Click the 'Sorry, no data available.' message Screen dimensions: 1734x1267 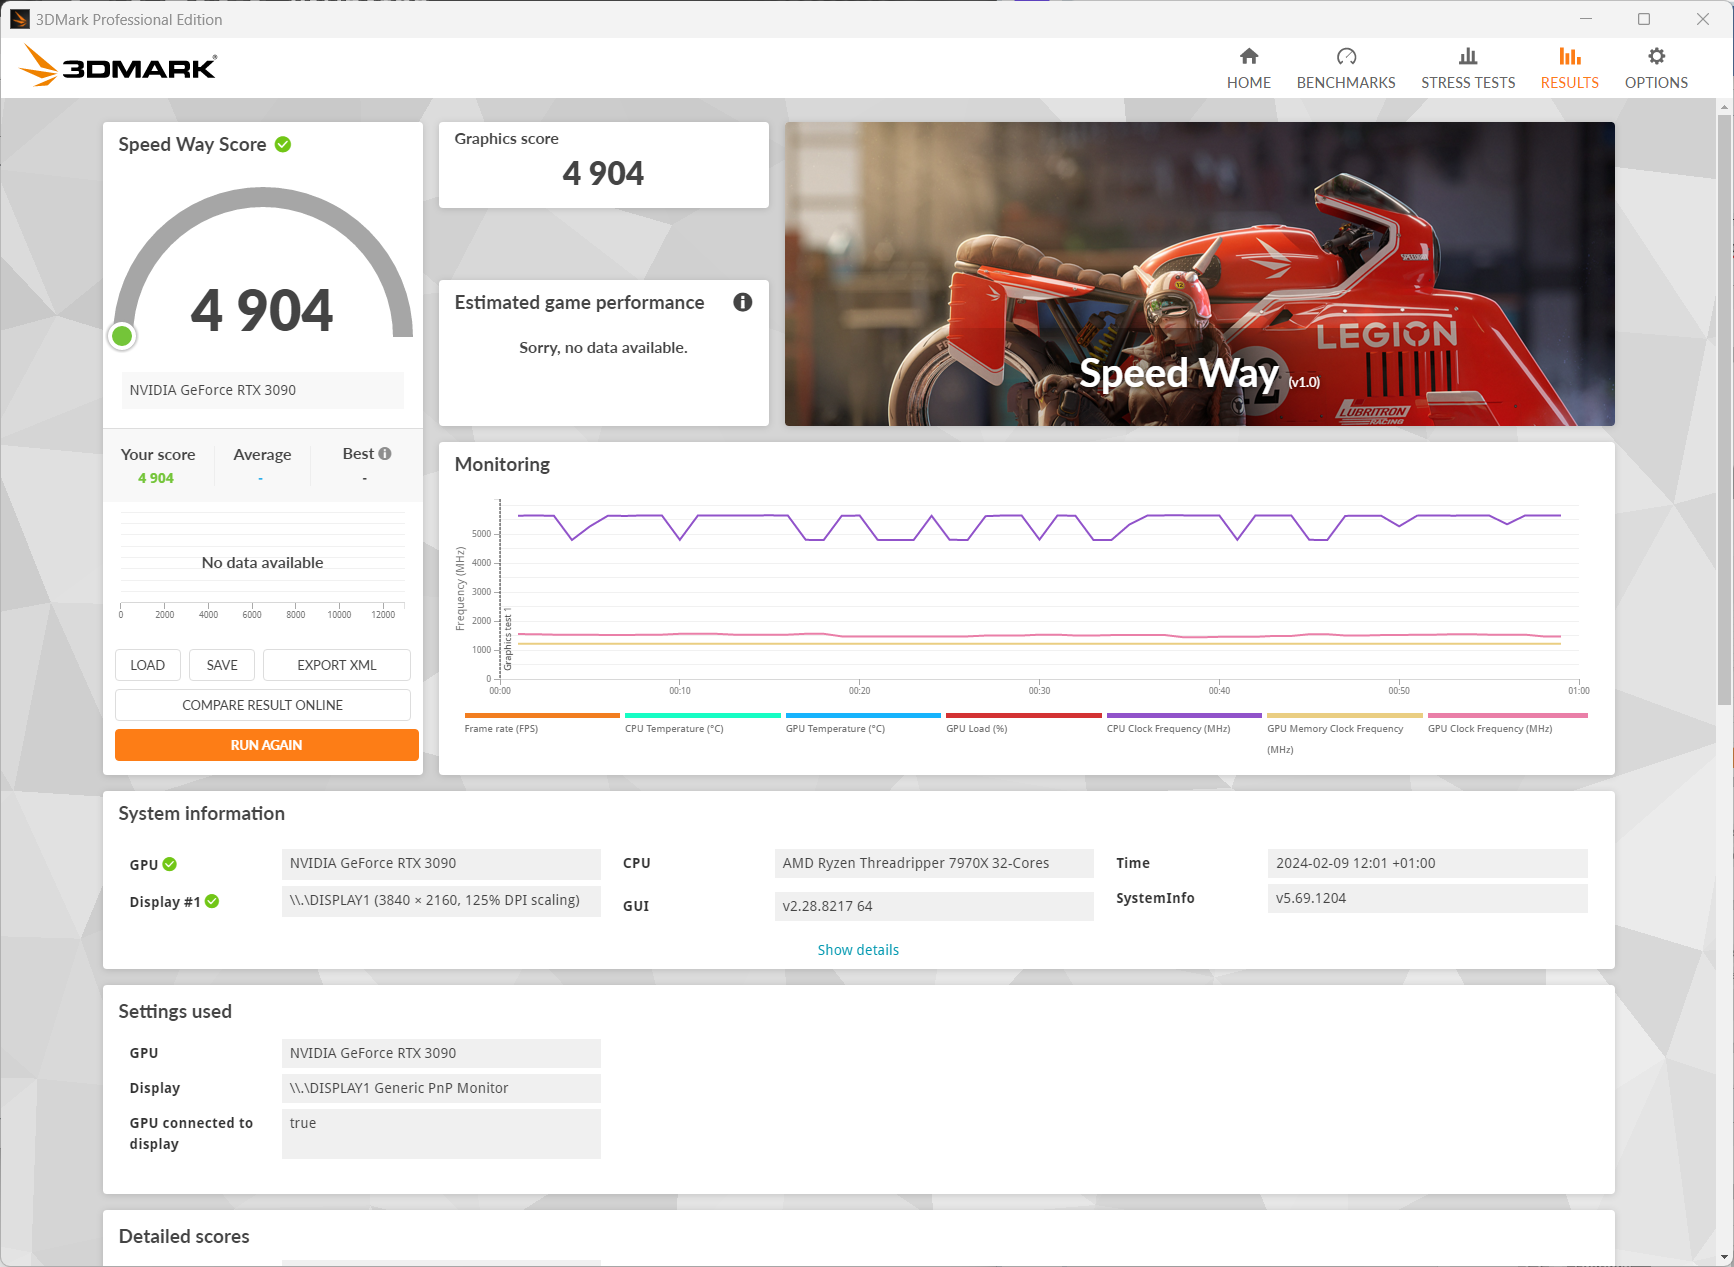click(603, 348)
